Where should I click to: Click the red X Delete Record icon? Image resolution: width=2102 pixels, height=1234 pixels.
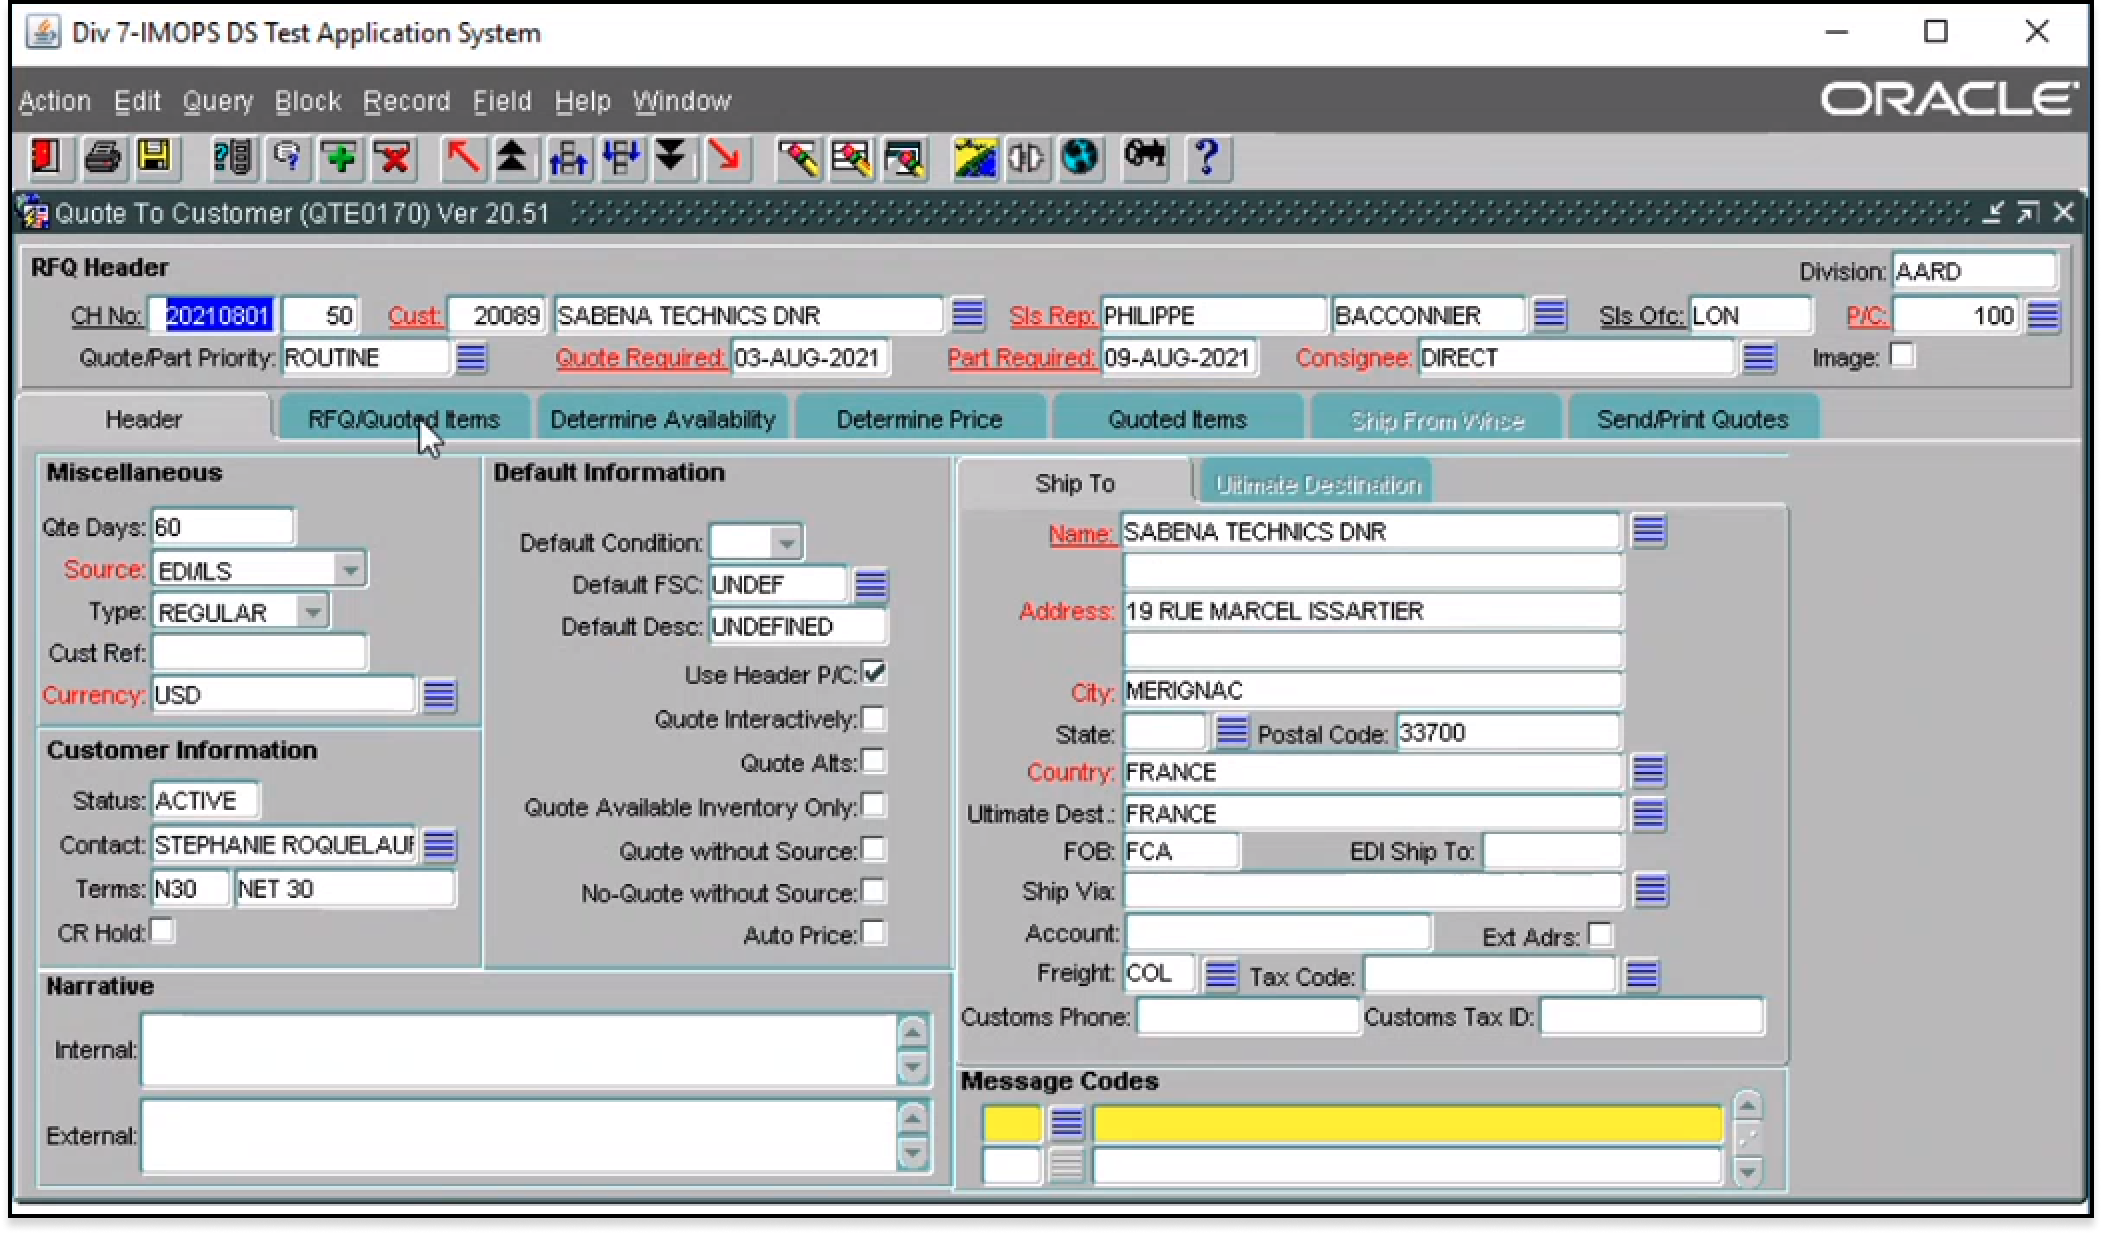(394, 158)
